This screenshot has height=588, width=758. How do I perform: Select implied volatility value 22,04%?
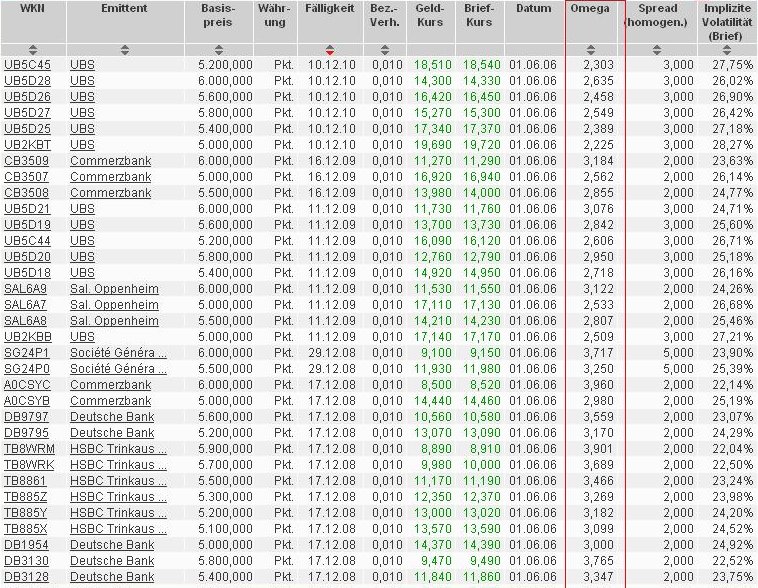(732, 448)
